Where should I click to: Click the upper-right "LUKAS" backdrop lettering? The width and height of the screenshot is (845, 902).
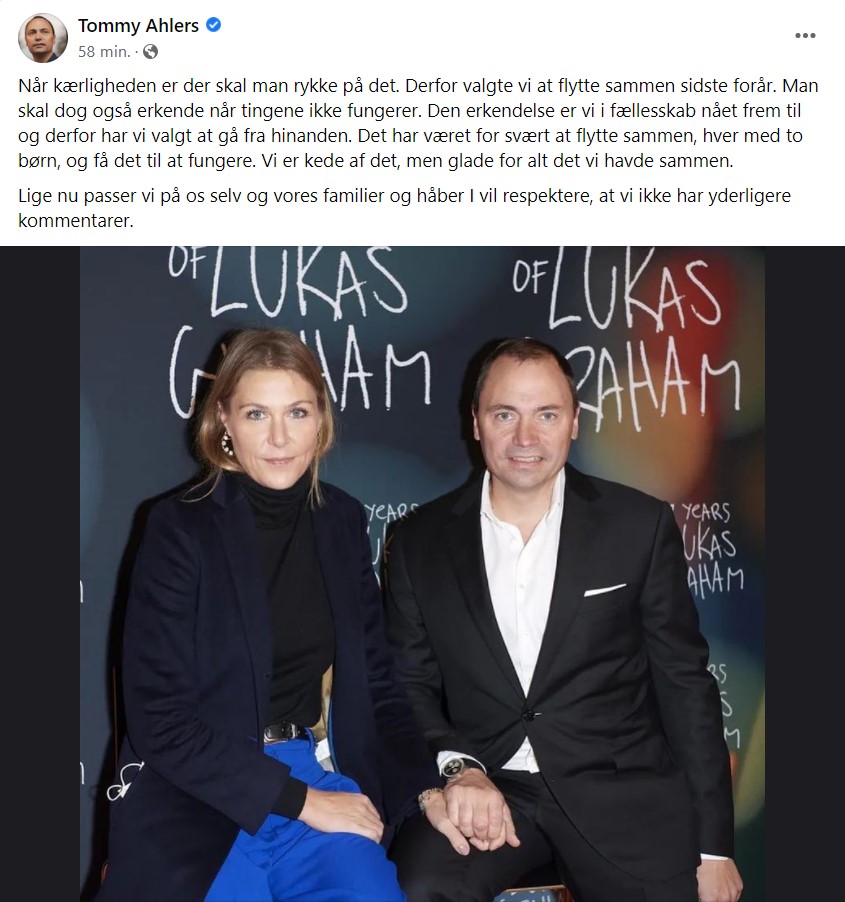tap(634, 291)
